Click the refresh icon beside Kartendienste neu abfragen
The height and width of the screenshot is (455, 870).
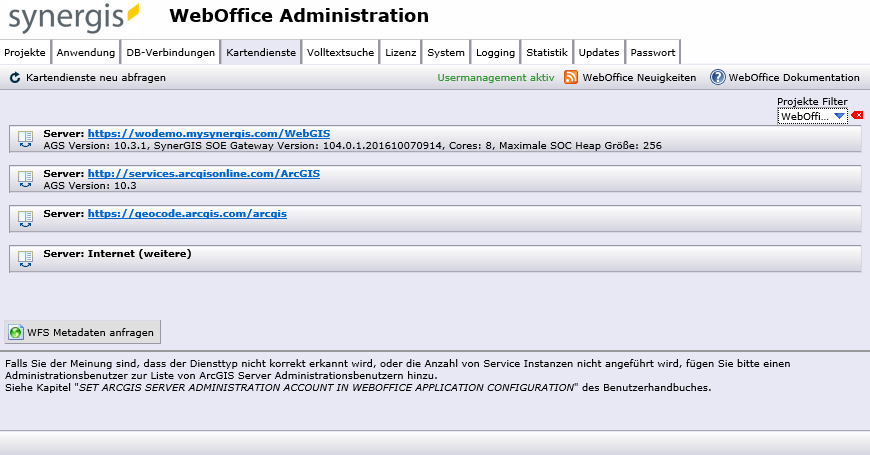pos(15,78)
